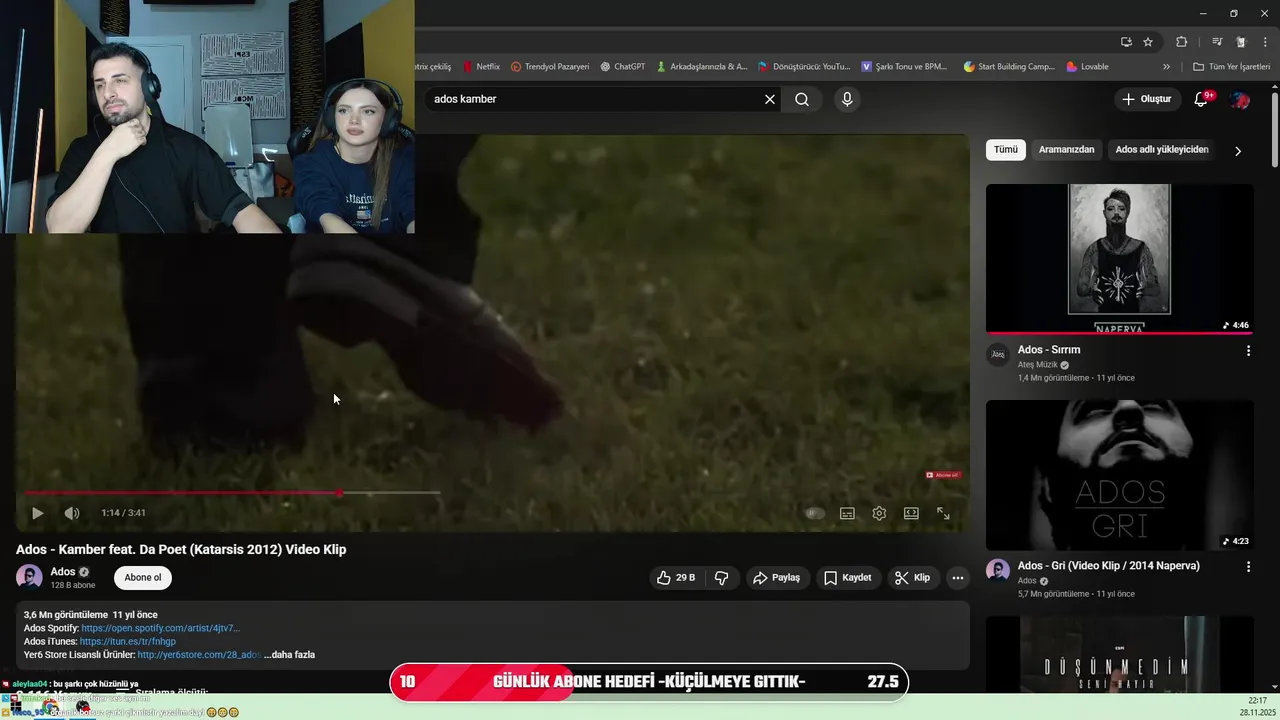Clear the search box with the X

tap(770, 99)
